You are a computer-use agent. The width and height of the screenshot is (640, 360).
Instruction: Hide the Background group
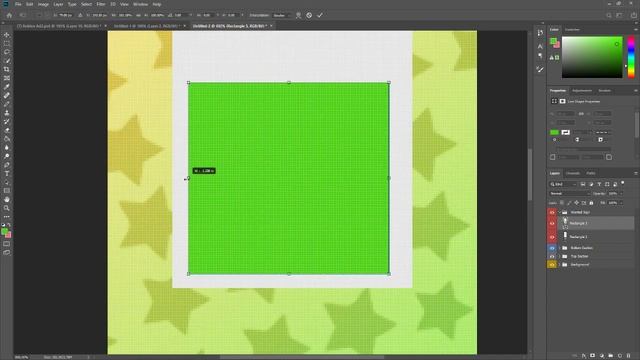(x=552, y=264)
